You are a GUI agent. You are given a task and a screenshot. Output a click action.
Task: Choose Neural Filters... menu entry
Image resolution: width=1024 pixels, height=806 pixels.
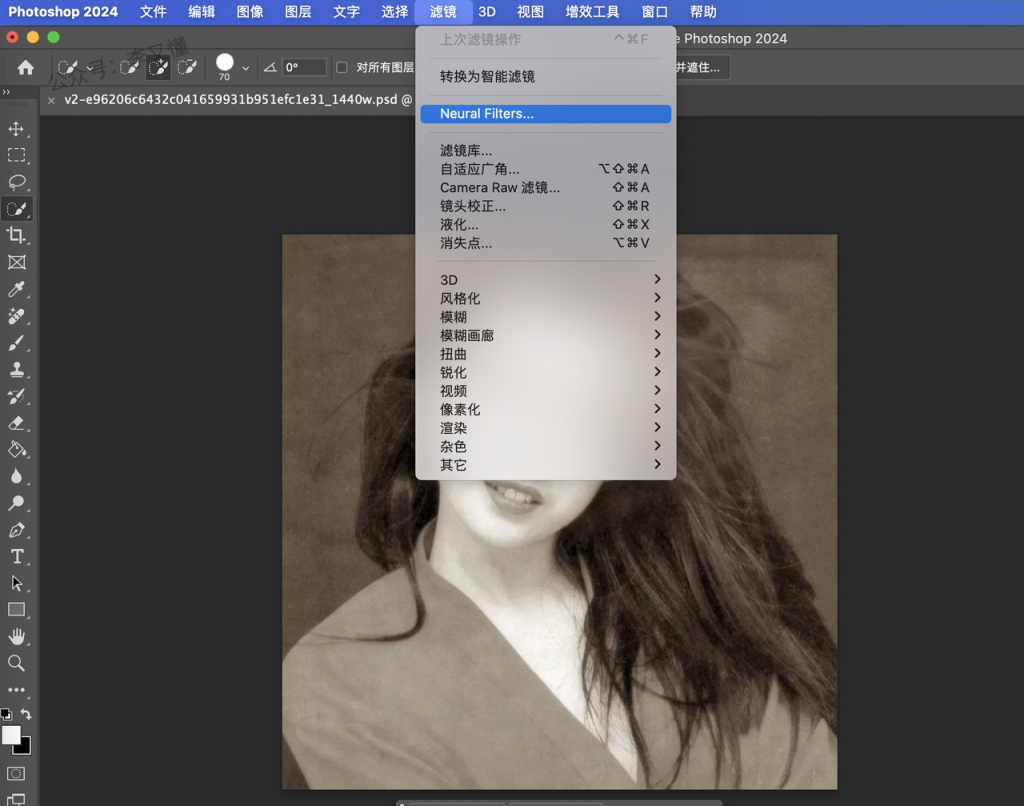coord(545,114)
